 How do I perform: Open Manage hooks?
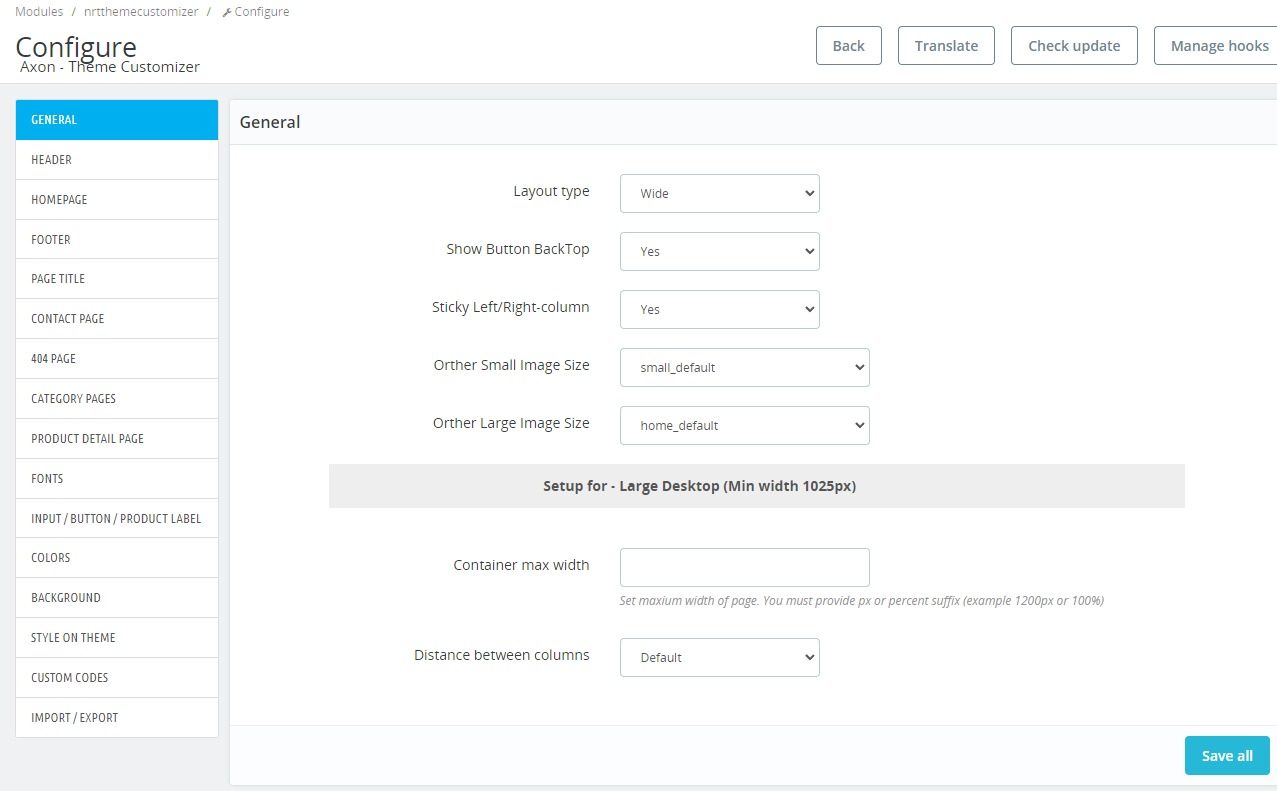point(1219,45)
